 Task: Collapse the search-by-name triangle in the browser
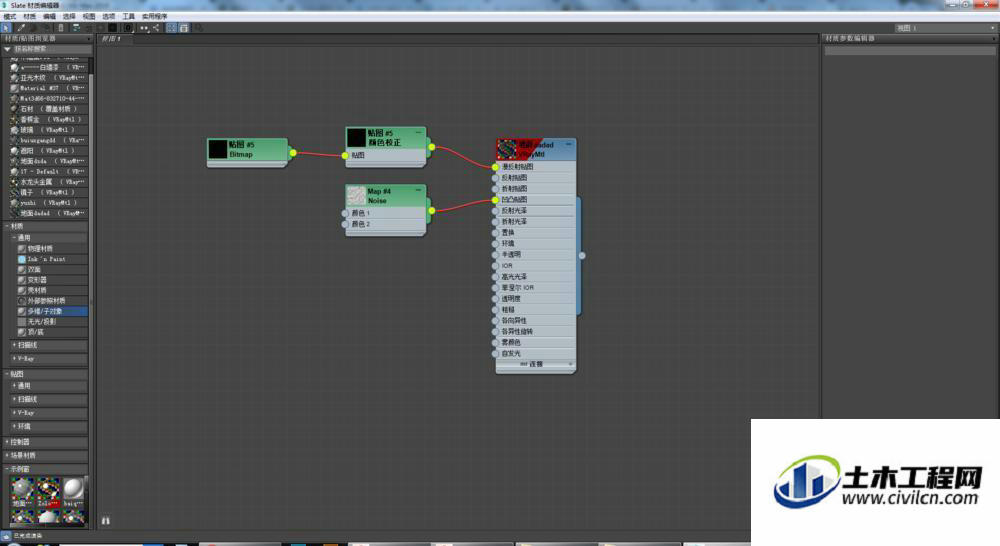(x=8, y=48)
